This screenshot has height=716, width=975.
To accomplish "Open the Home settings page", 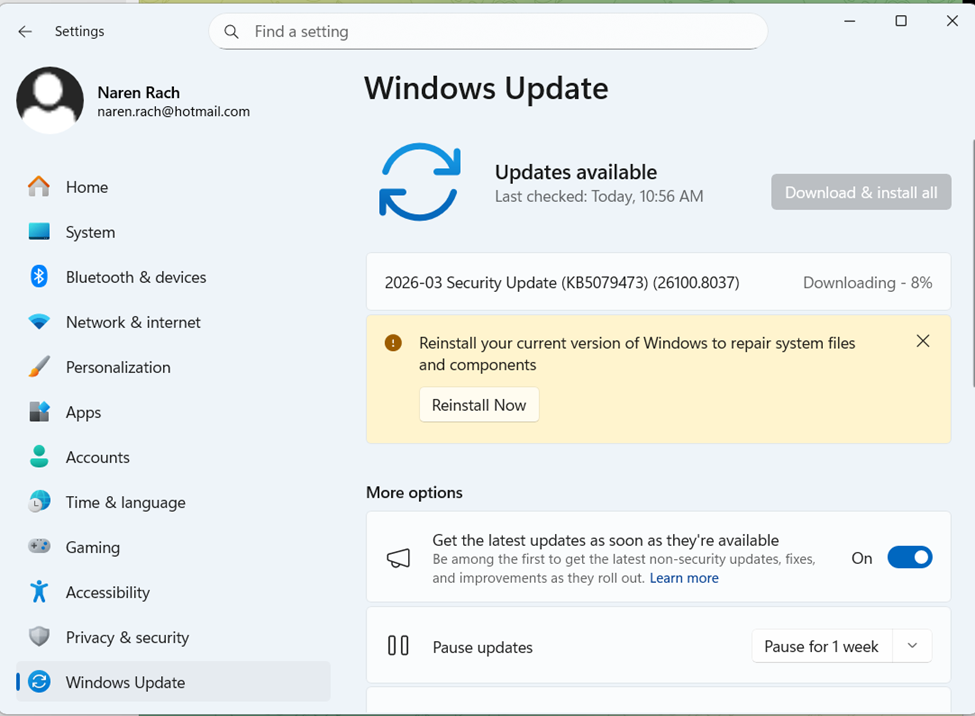I will [87, 187].
